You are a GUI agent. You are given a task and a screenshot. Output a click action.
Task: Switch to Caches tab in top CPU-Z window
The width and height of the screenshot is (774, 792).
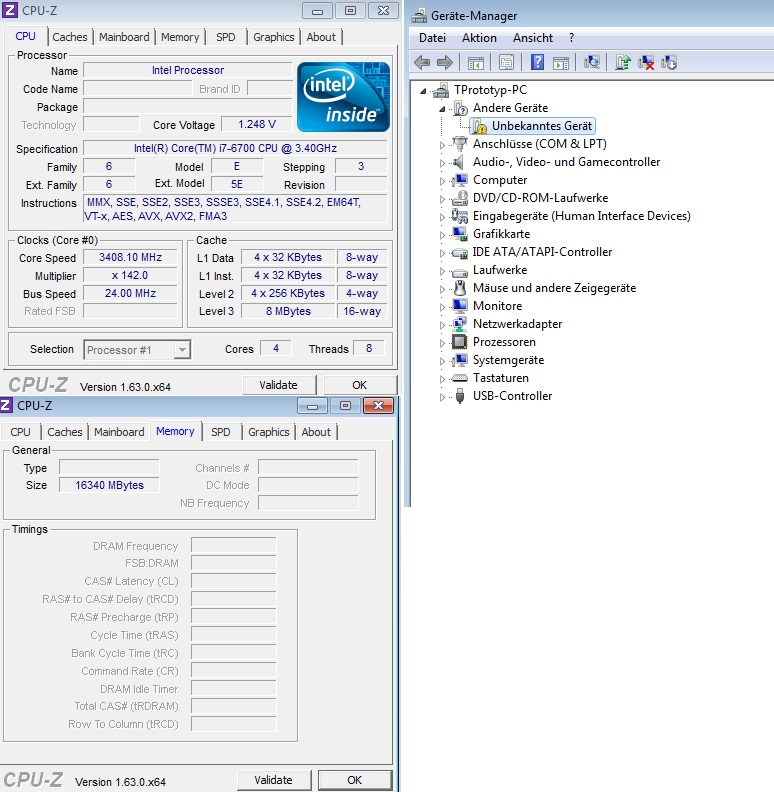tap(70, 37)
